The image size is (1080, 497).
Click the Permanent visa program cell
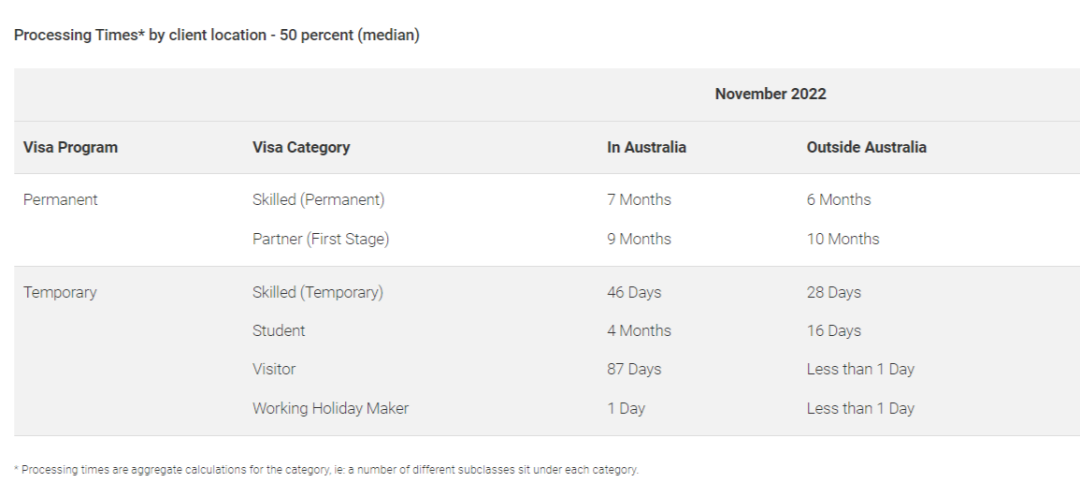pos(61,200)
